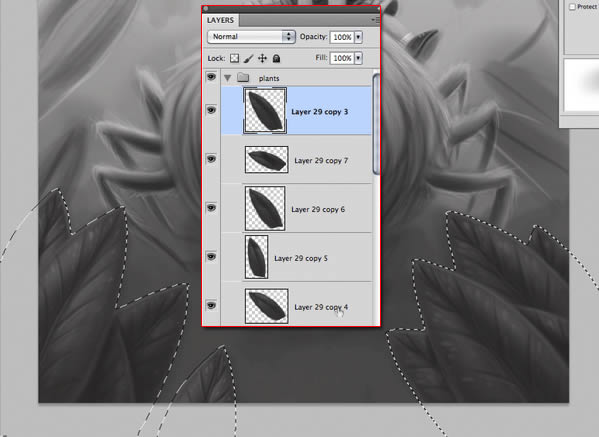Image resolution: width=599 pixels, height=437 pixels.
Task: Click the 'Layer 29 copy 7' name
Action: click(x=321, y=161)
